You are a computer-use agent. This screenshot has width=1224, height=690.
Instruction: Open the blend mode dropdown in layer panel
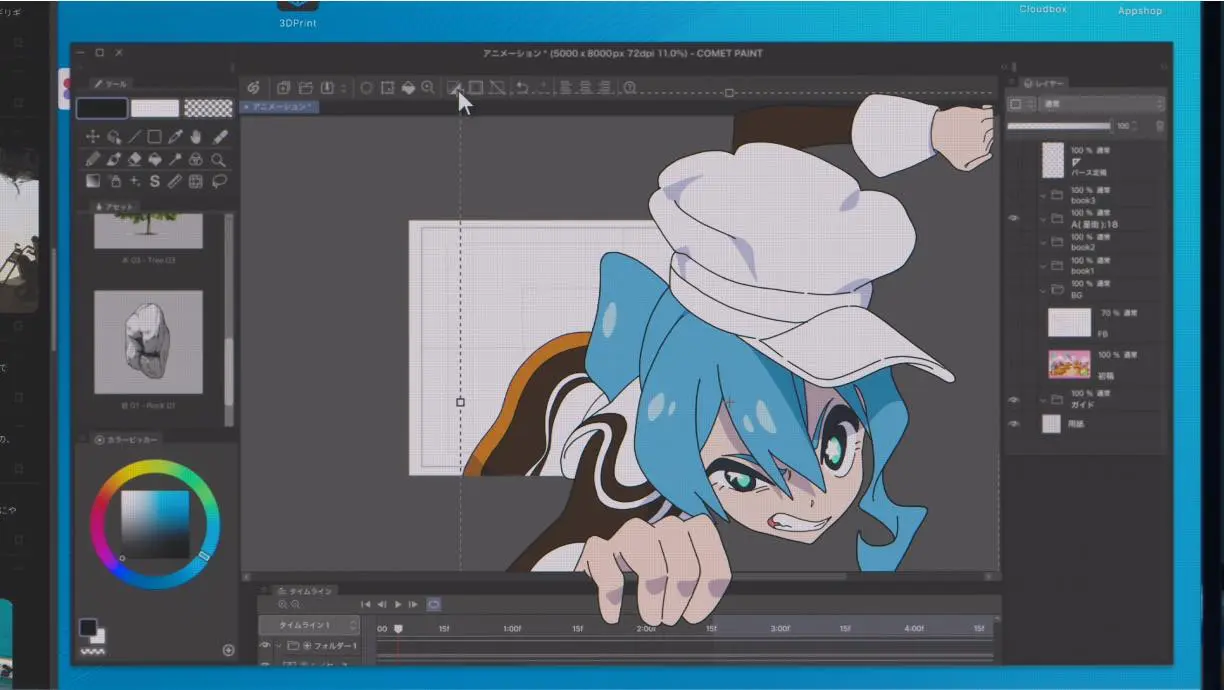pyautogui.click(x=1103, y=104)
